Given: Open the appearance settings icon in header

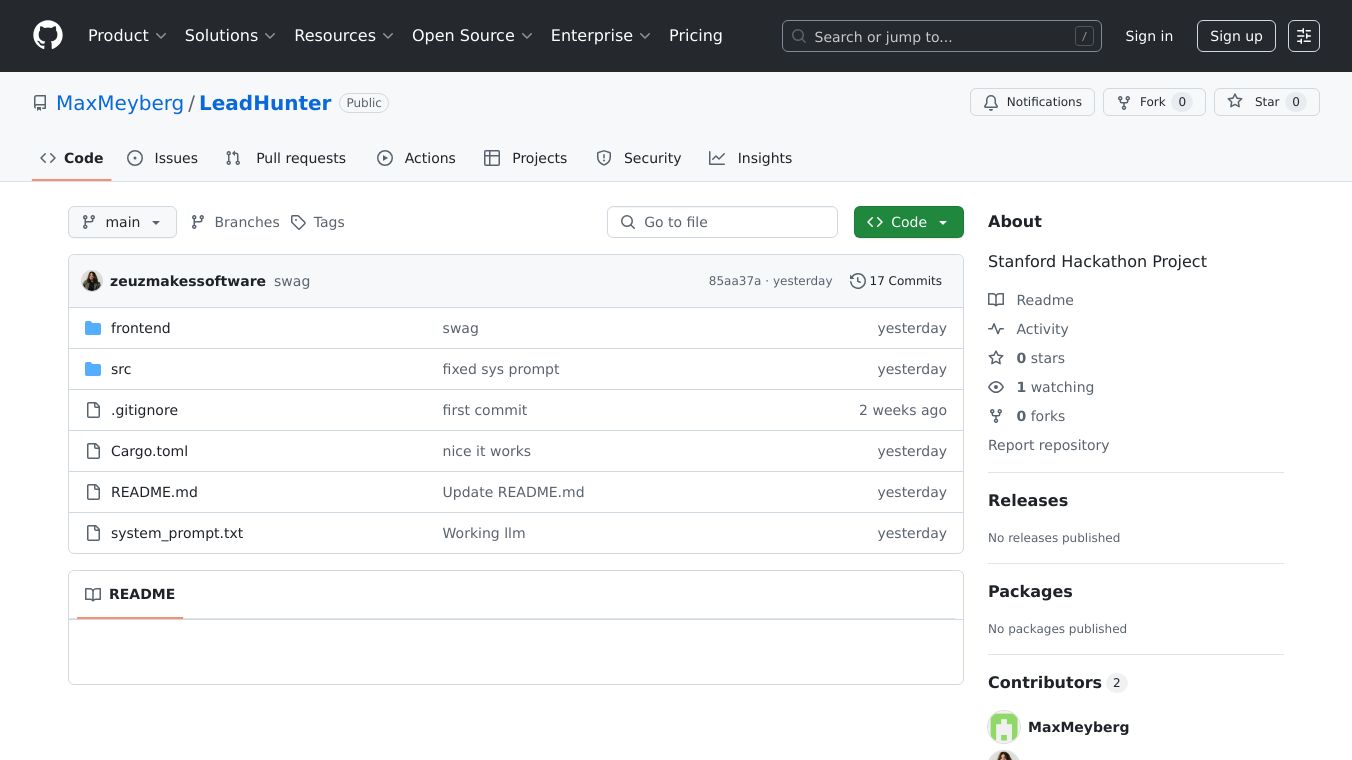Looking at the screenshot, I should pos(1303,36).
